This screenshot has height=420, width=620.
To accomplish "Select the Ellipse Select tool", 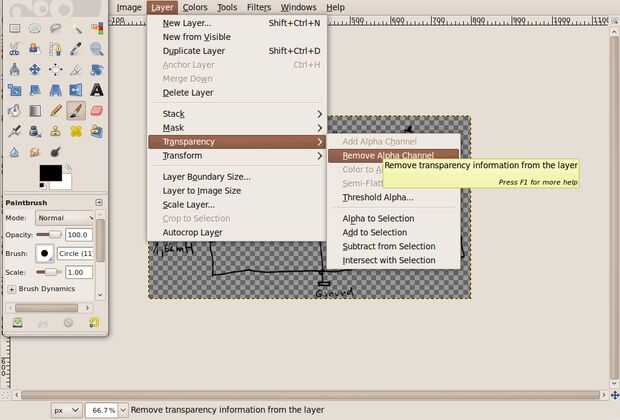I will pyautogui.click(x=35, y=28).
